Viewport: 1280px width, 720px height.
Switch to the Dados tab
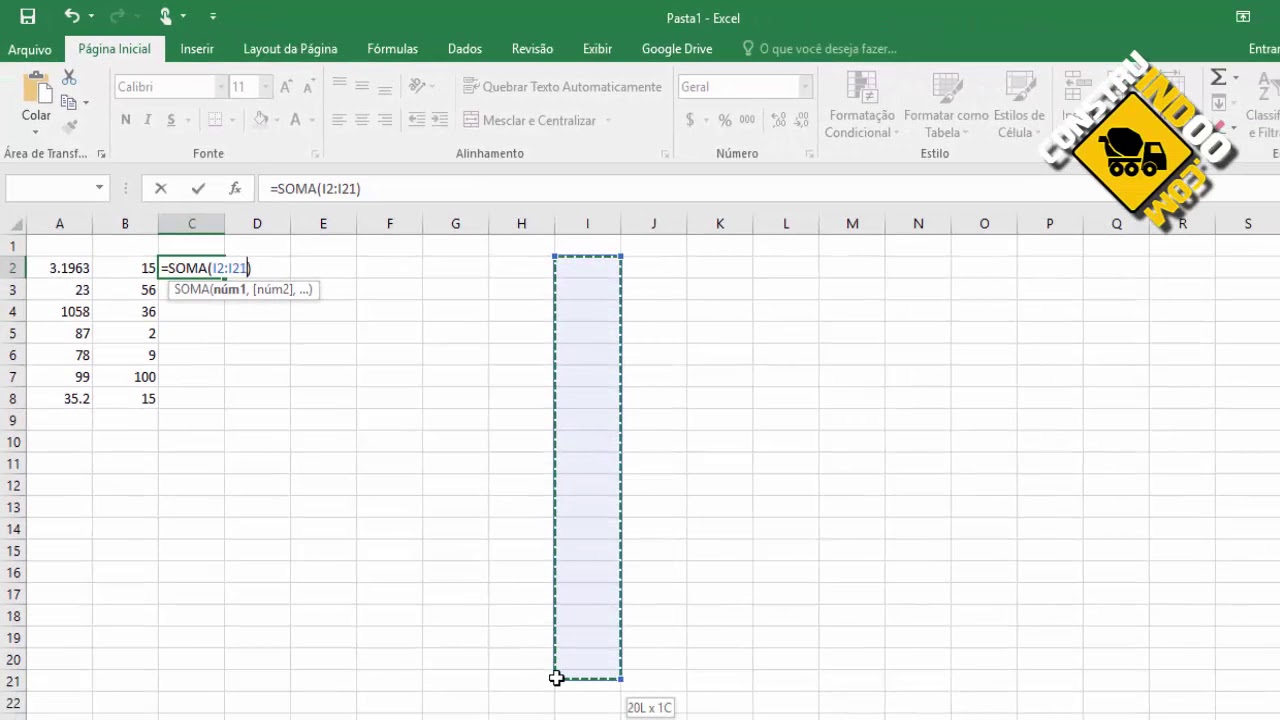point(465,49)
